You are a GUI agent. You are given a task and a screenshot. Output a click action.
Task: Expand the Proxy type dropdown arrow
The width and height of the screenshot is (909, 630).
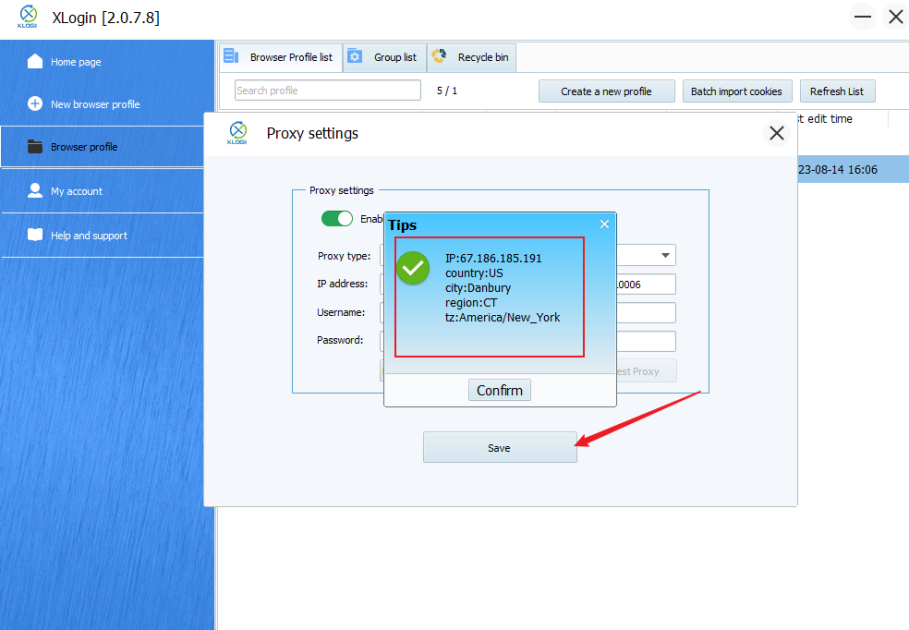666,256
